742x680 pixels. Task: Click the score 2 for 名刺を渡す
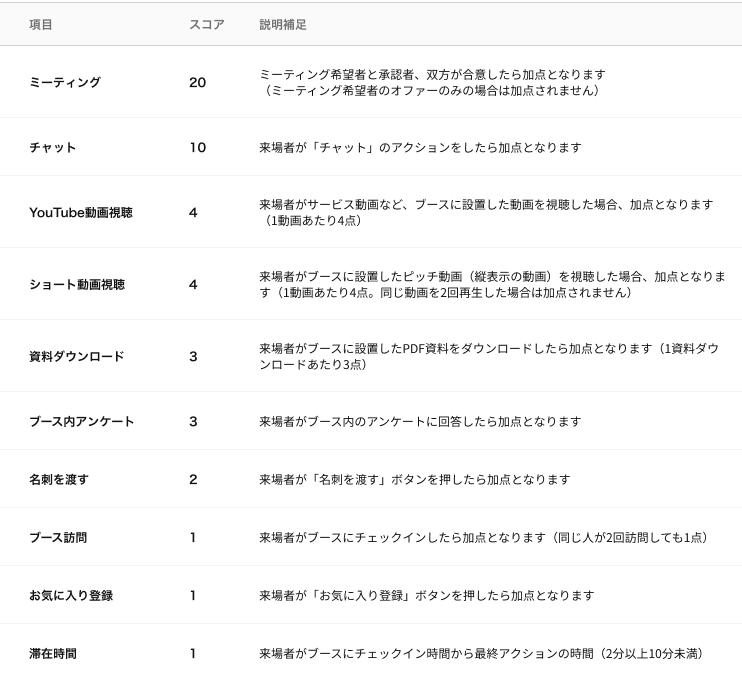(x=193, y=480)
